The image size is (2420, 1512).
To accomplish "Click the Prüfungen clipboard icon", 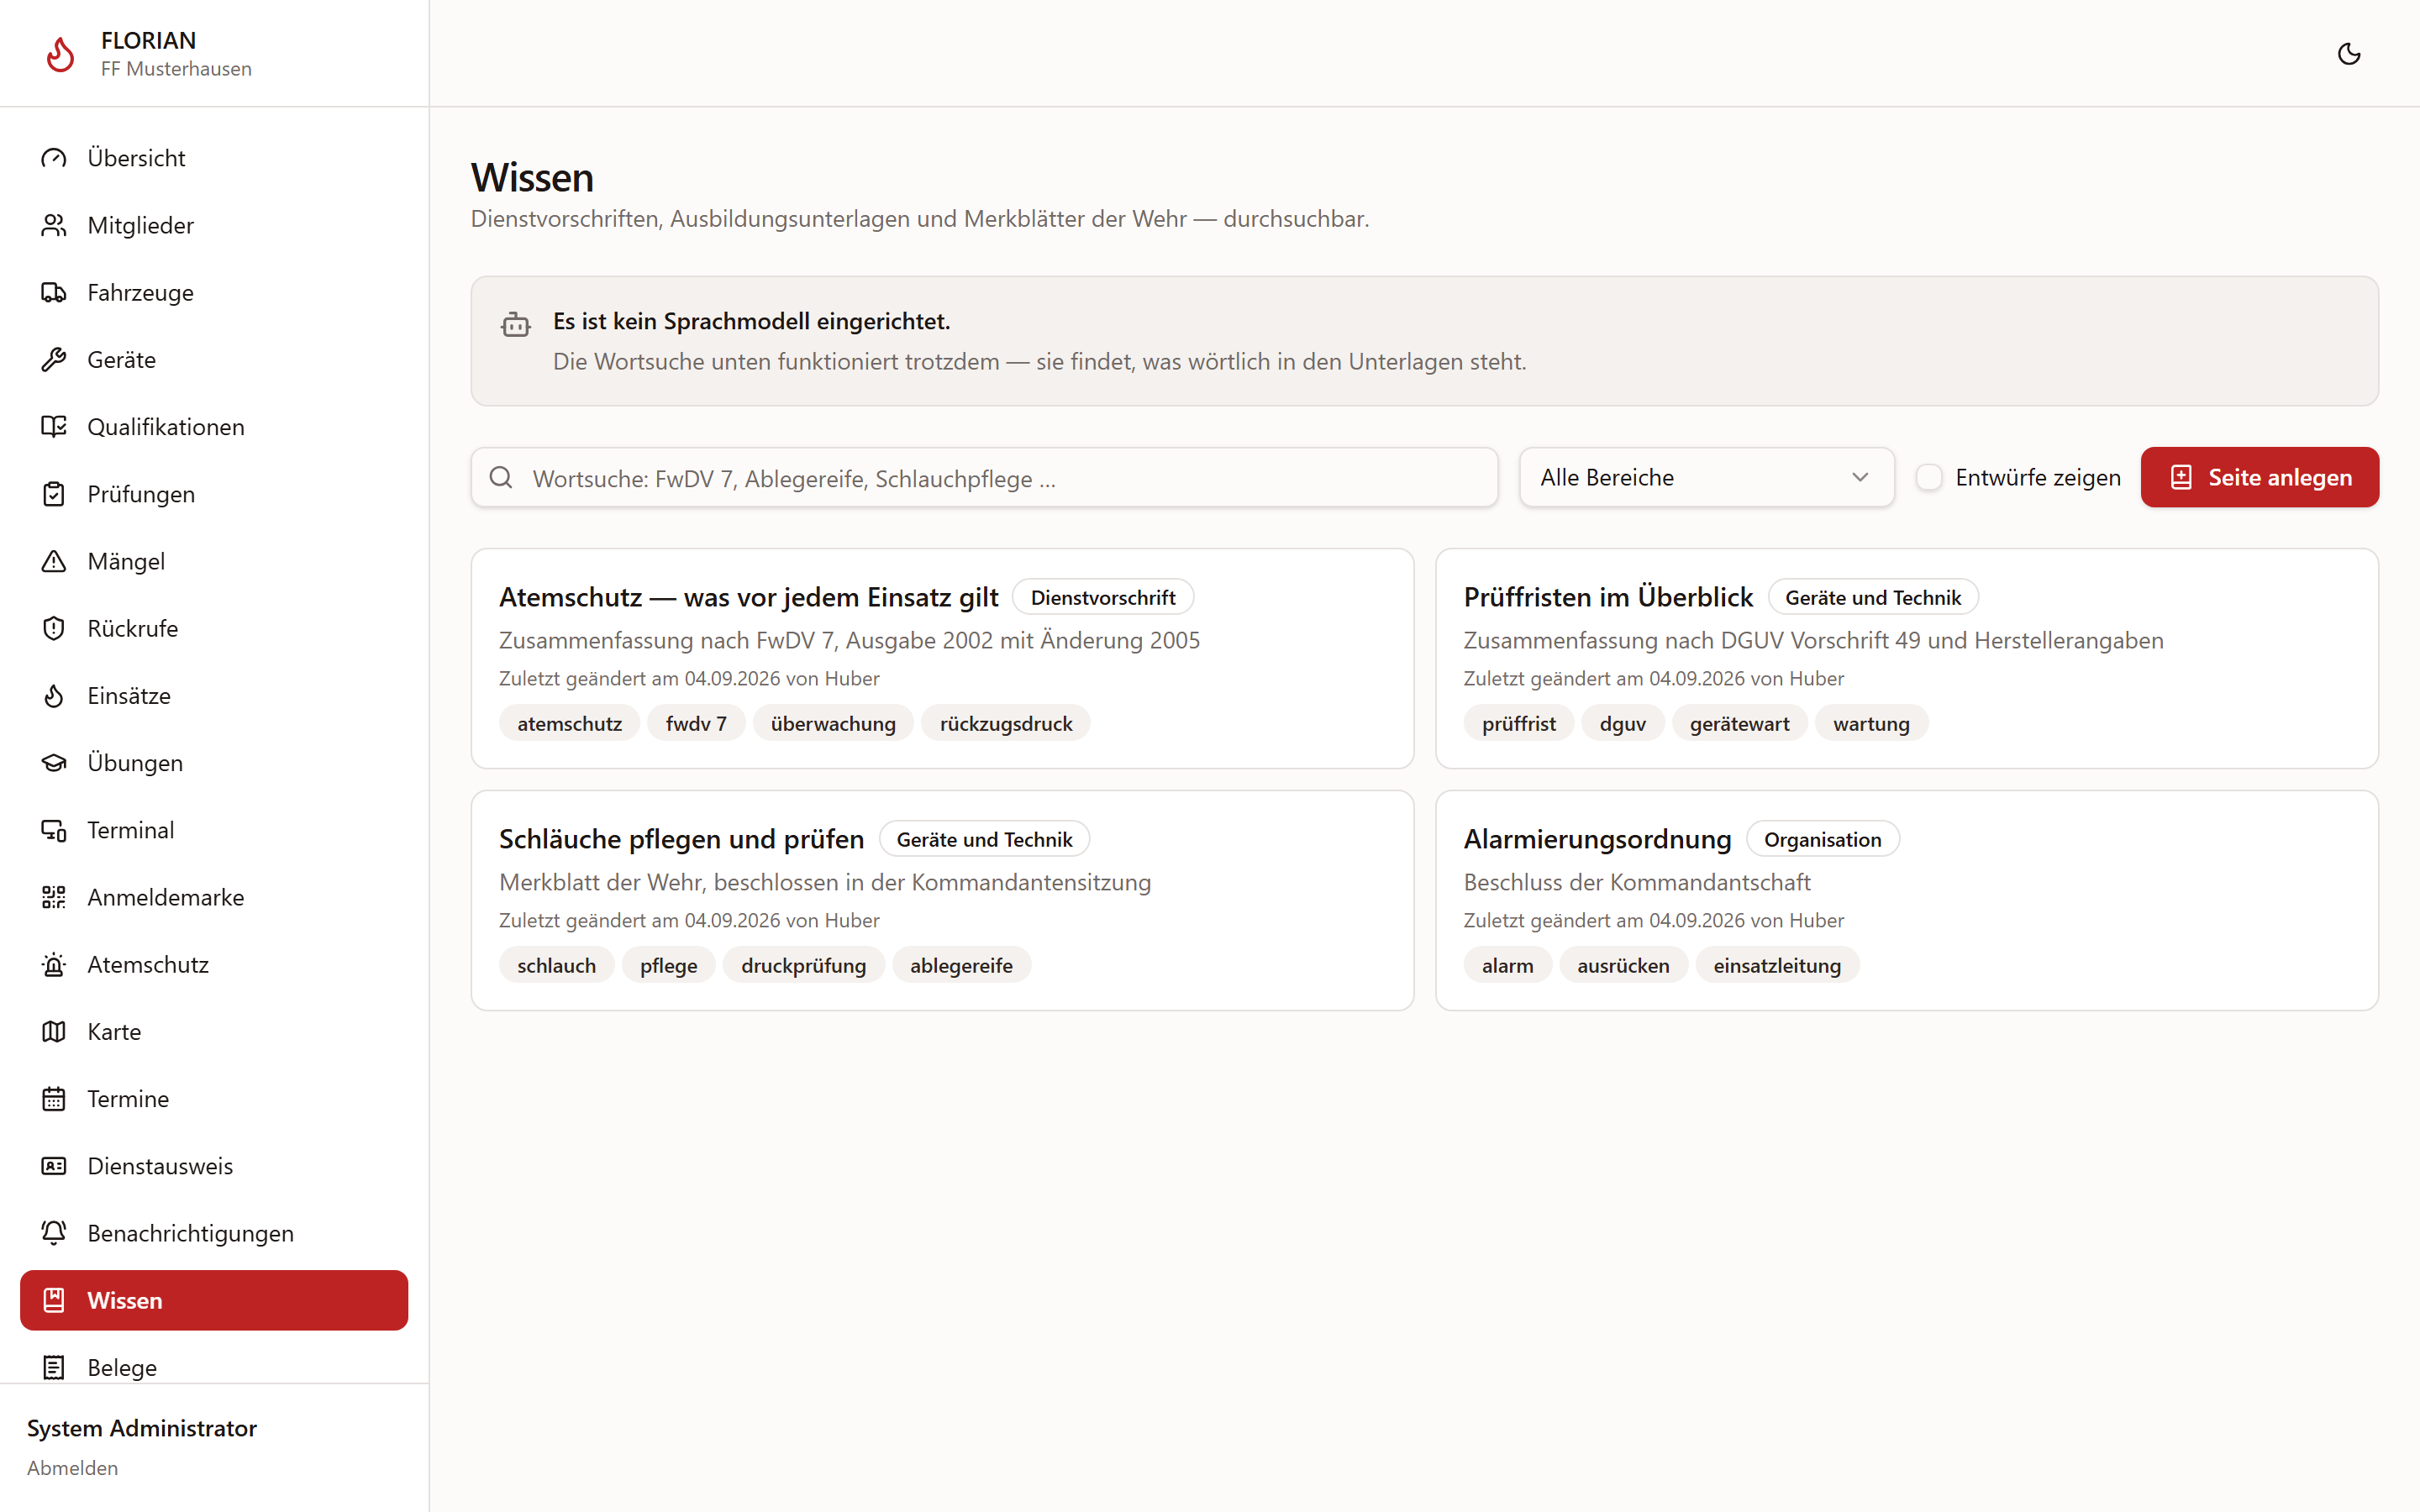I will [54, 494].
